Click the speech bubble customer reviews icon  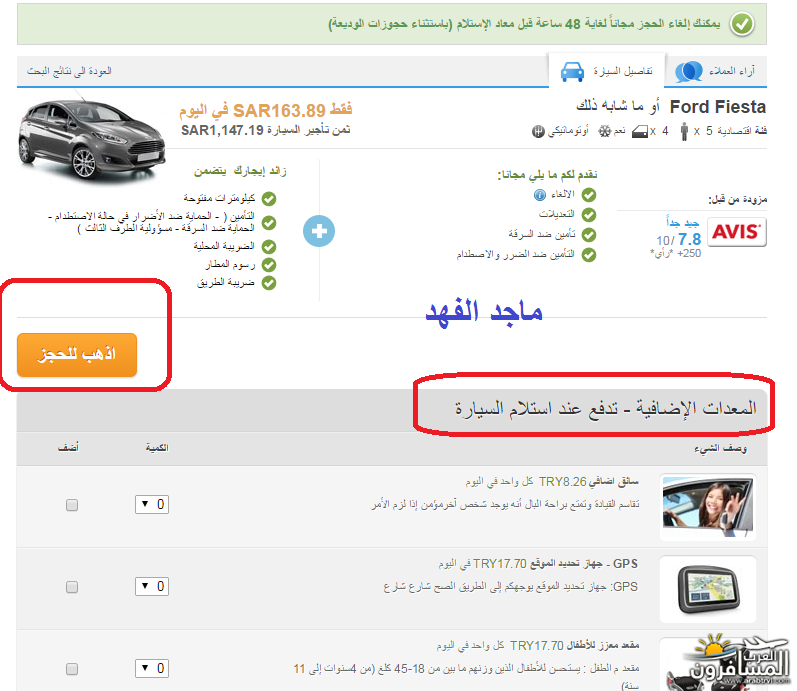point(689,72)
